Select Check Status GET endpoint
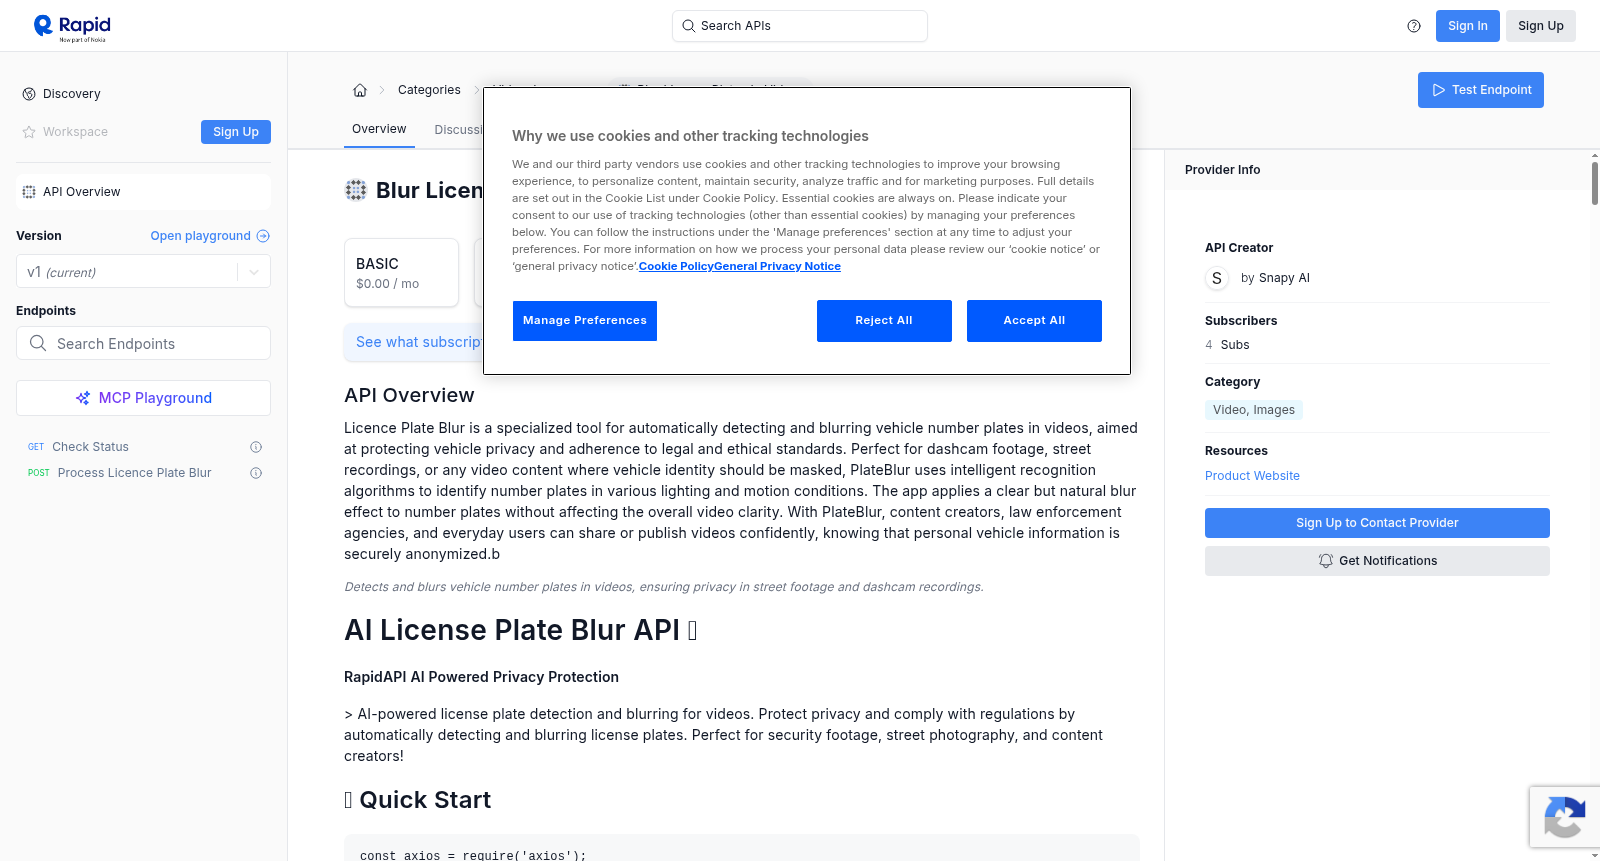1600x861 pixels. coord(143,447)
